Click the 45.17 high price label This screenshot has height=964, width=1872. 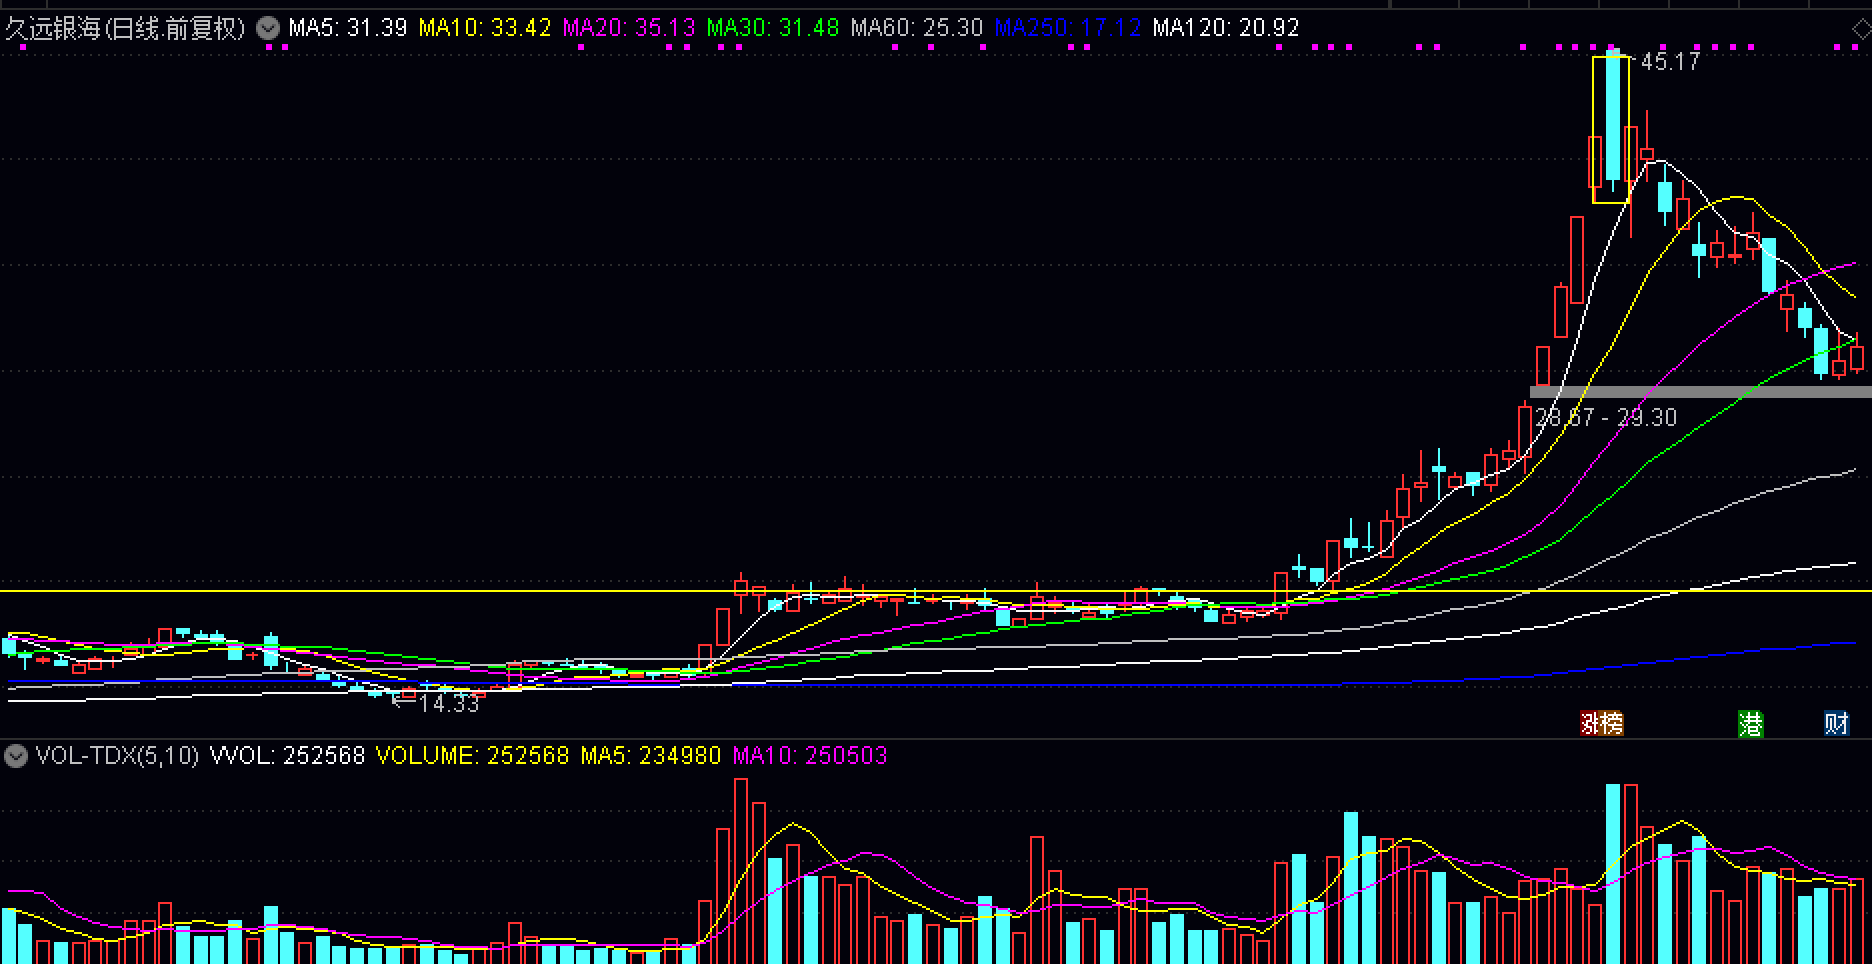pyautogui.click(x=1670, y=62)
